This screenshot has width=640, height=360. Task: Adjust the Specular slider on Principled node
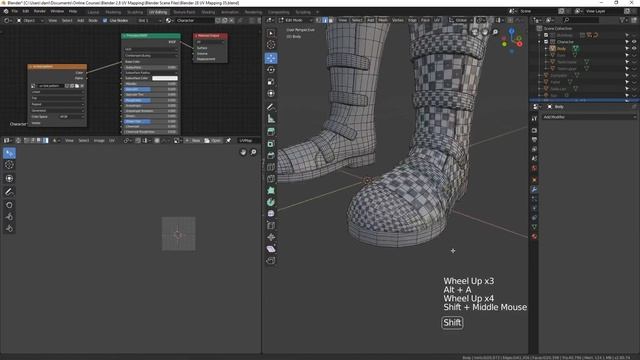(x=151, y=89)
